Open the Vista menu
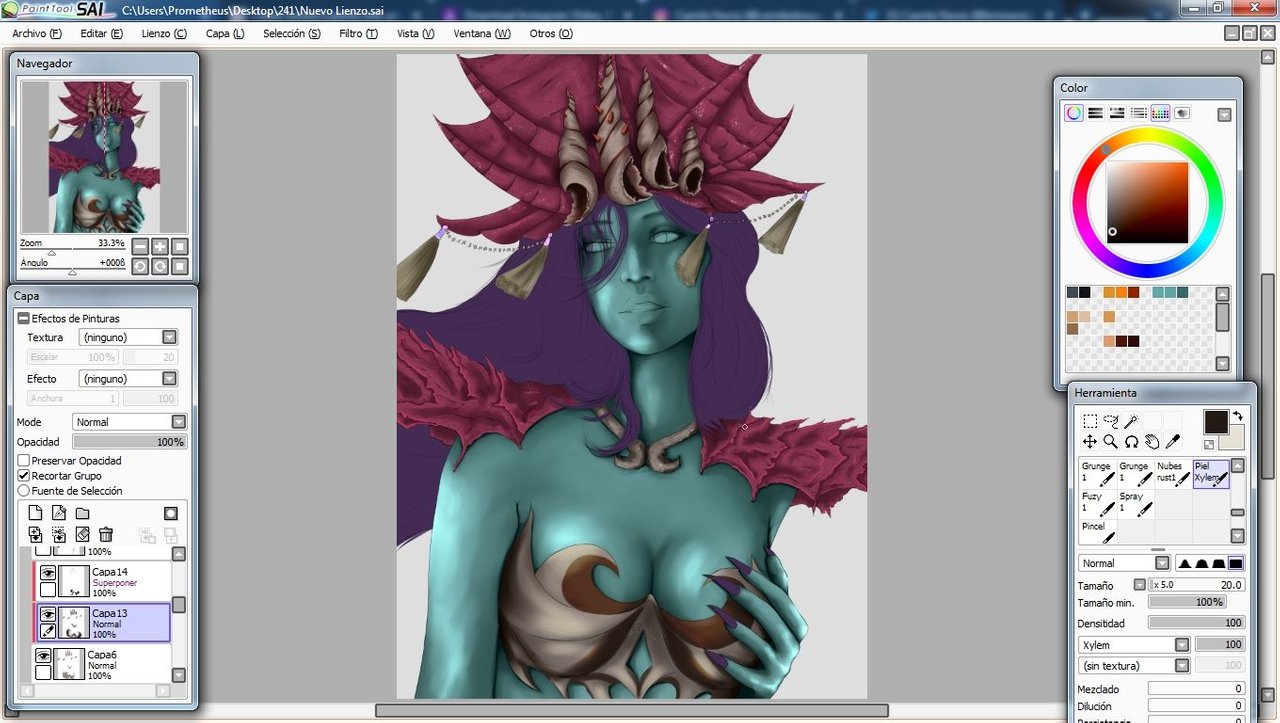 [x=416, y=33]
